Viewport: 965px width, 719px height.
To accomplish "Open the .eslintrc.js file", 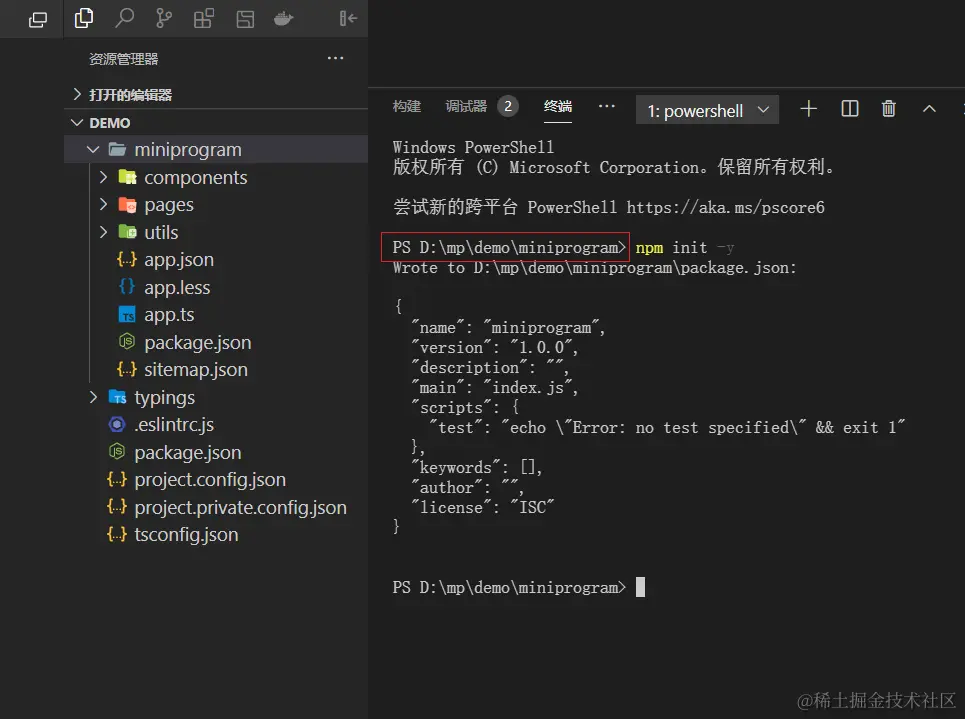I will [x=174, y=425].
